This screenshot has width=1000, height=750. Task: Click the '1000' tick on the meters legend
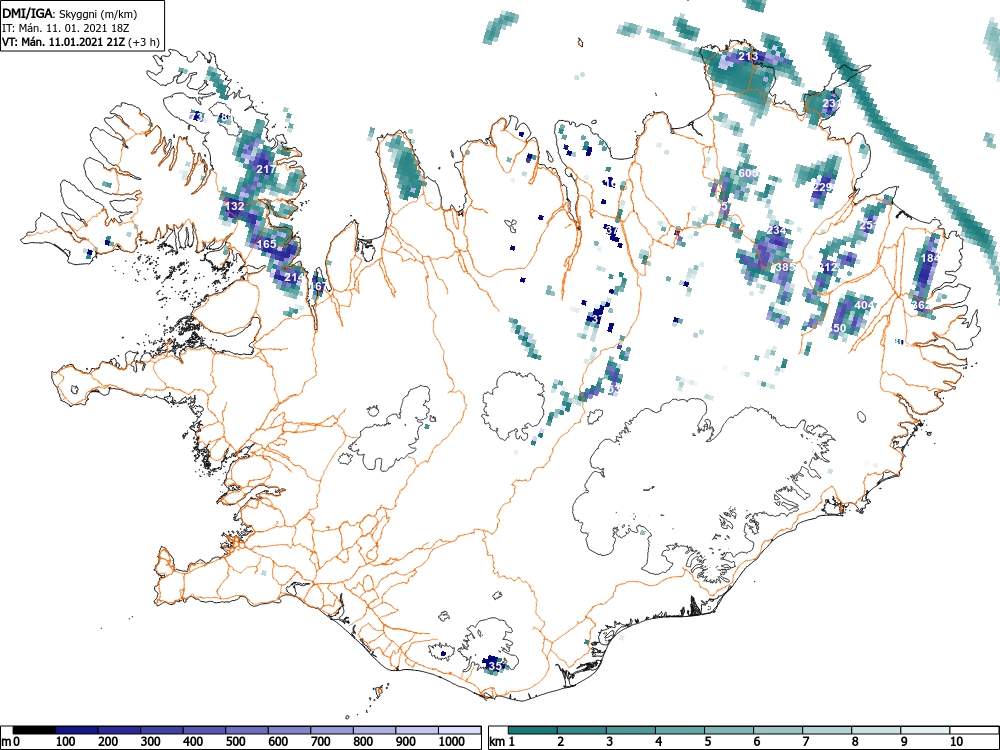point(452,741)
